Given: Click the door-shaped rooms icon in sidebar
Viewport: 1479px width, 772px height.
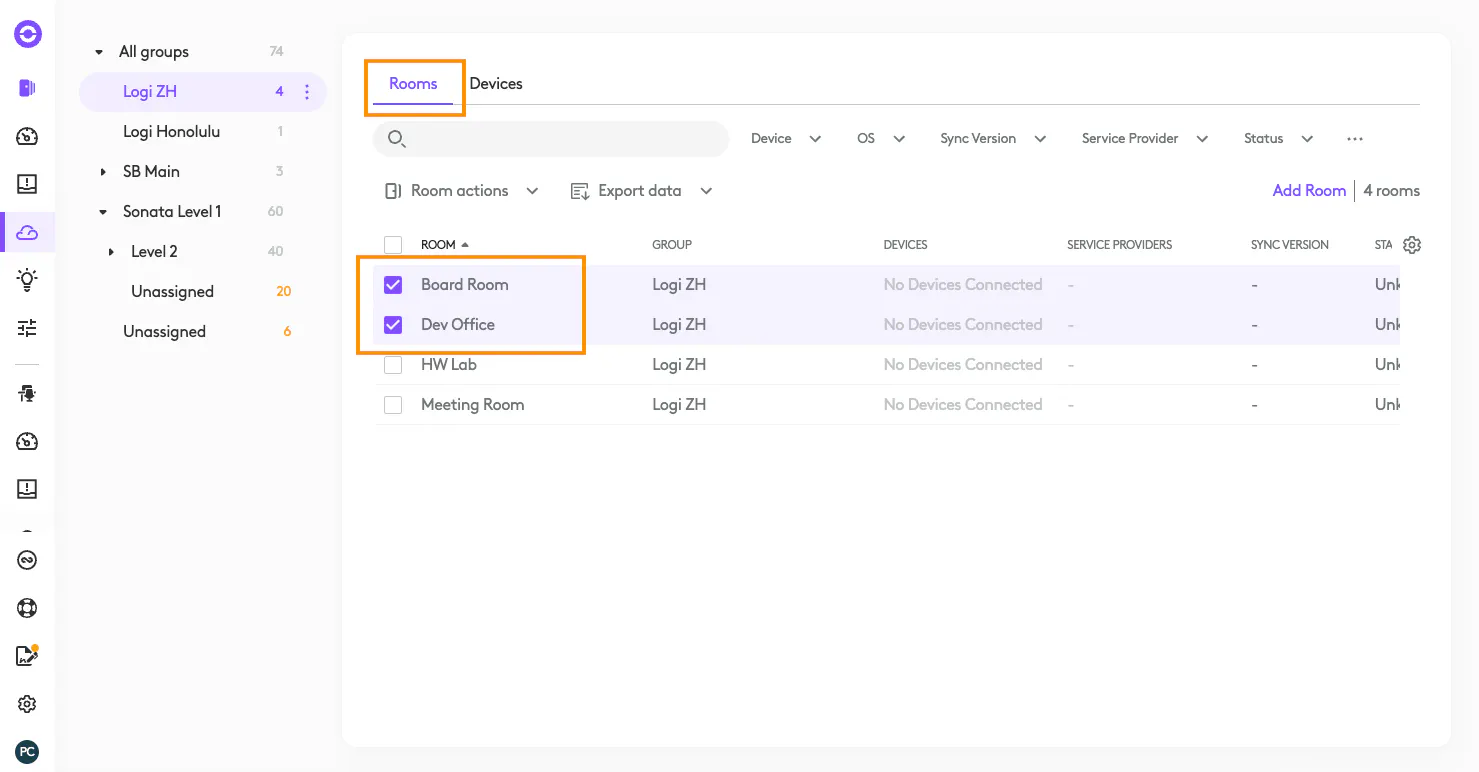Looking at the screenshot, I should (x=27, y=88).
